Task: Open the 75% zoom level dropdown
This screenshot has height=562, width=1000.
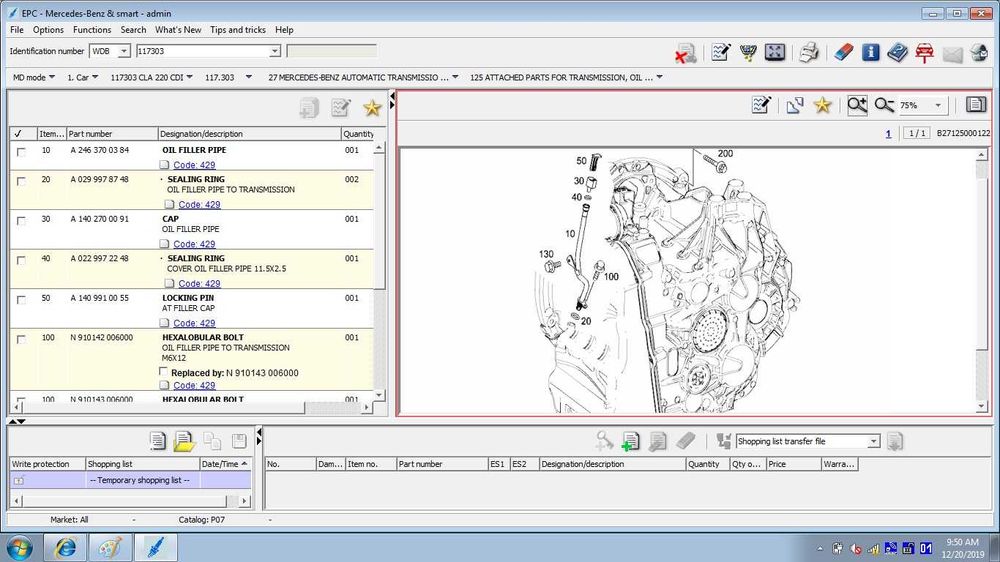Action: [x=937, y=105]
